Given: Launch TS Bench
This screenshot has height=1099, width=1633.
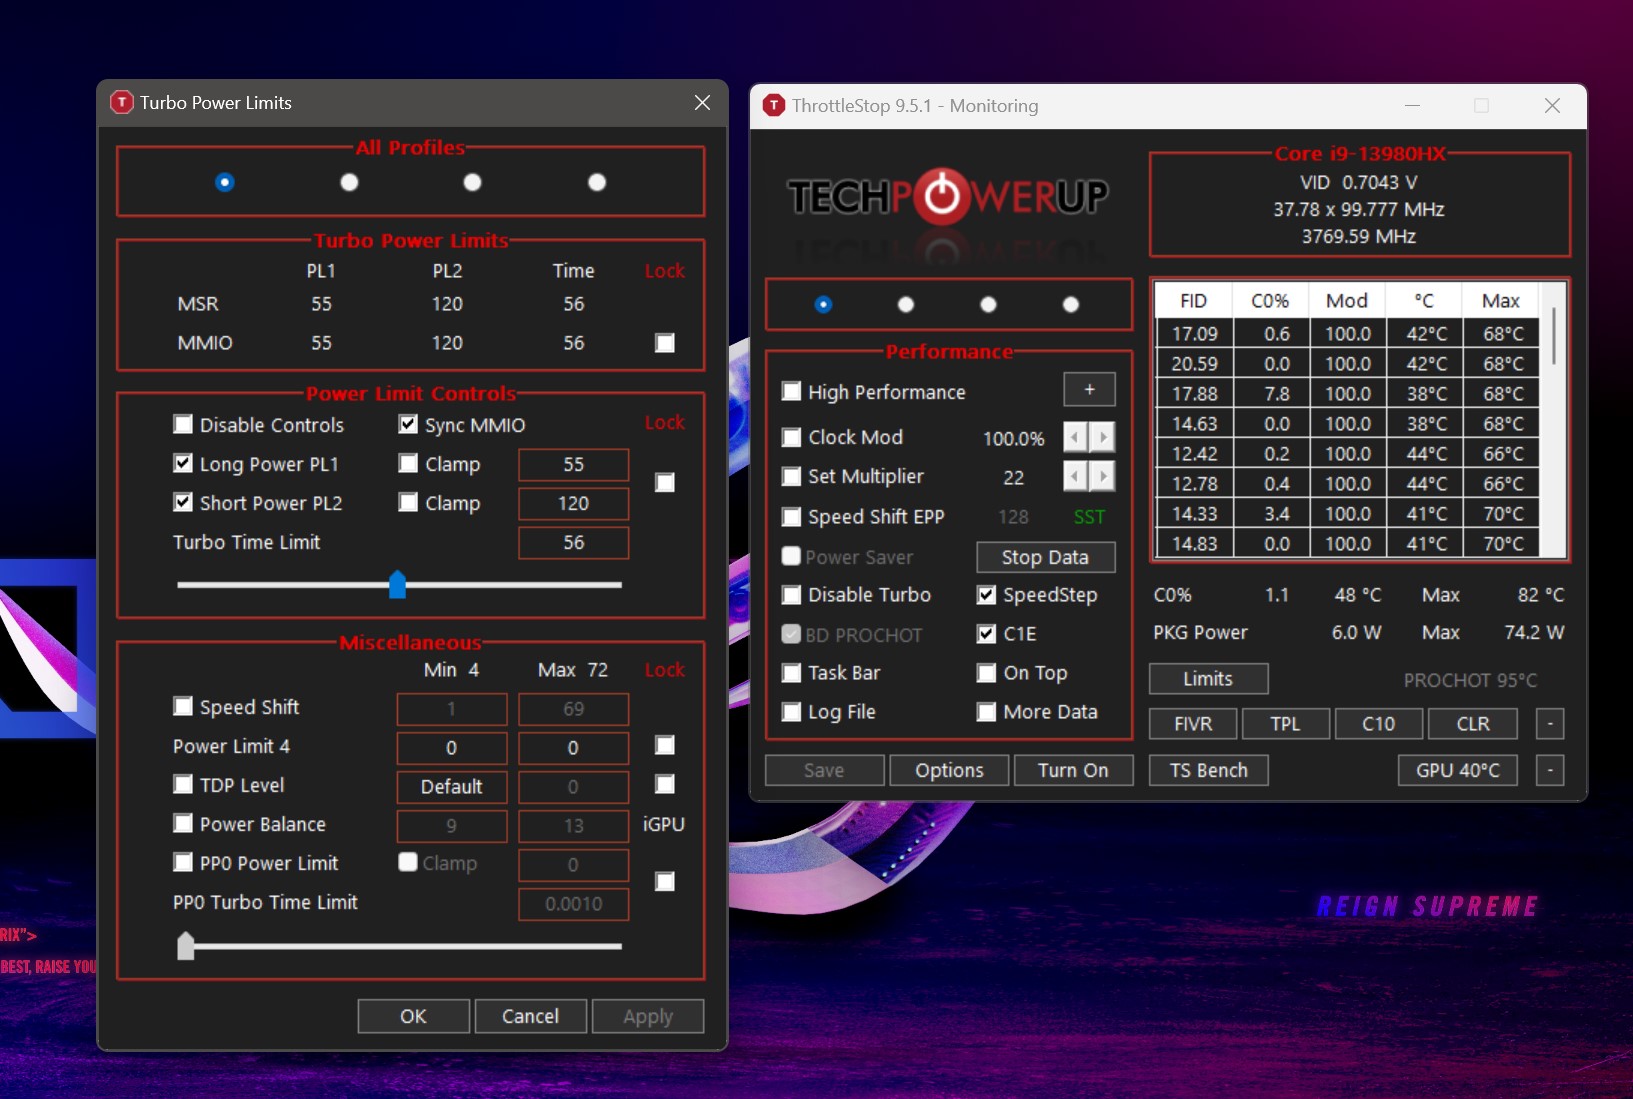Looking at the screenshot, I should point(1208,770).
